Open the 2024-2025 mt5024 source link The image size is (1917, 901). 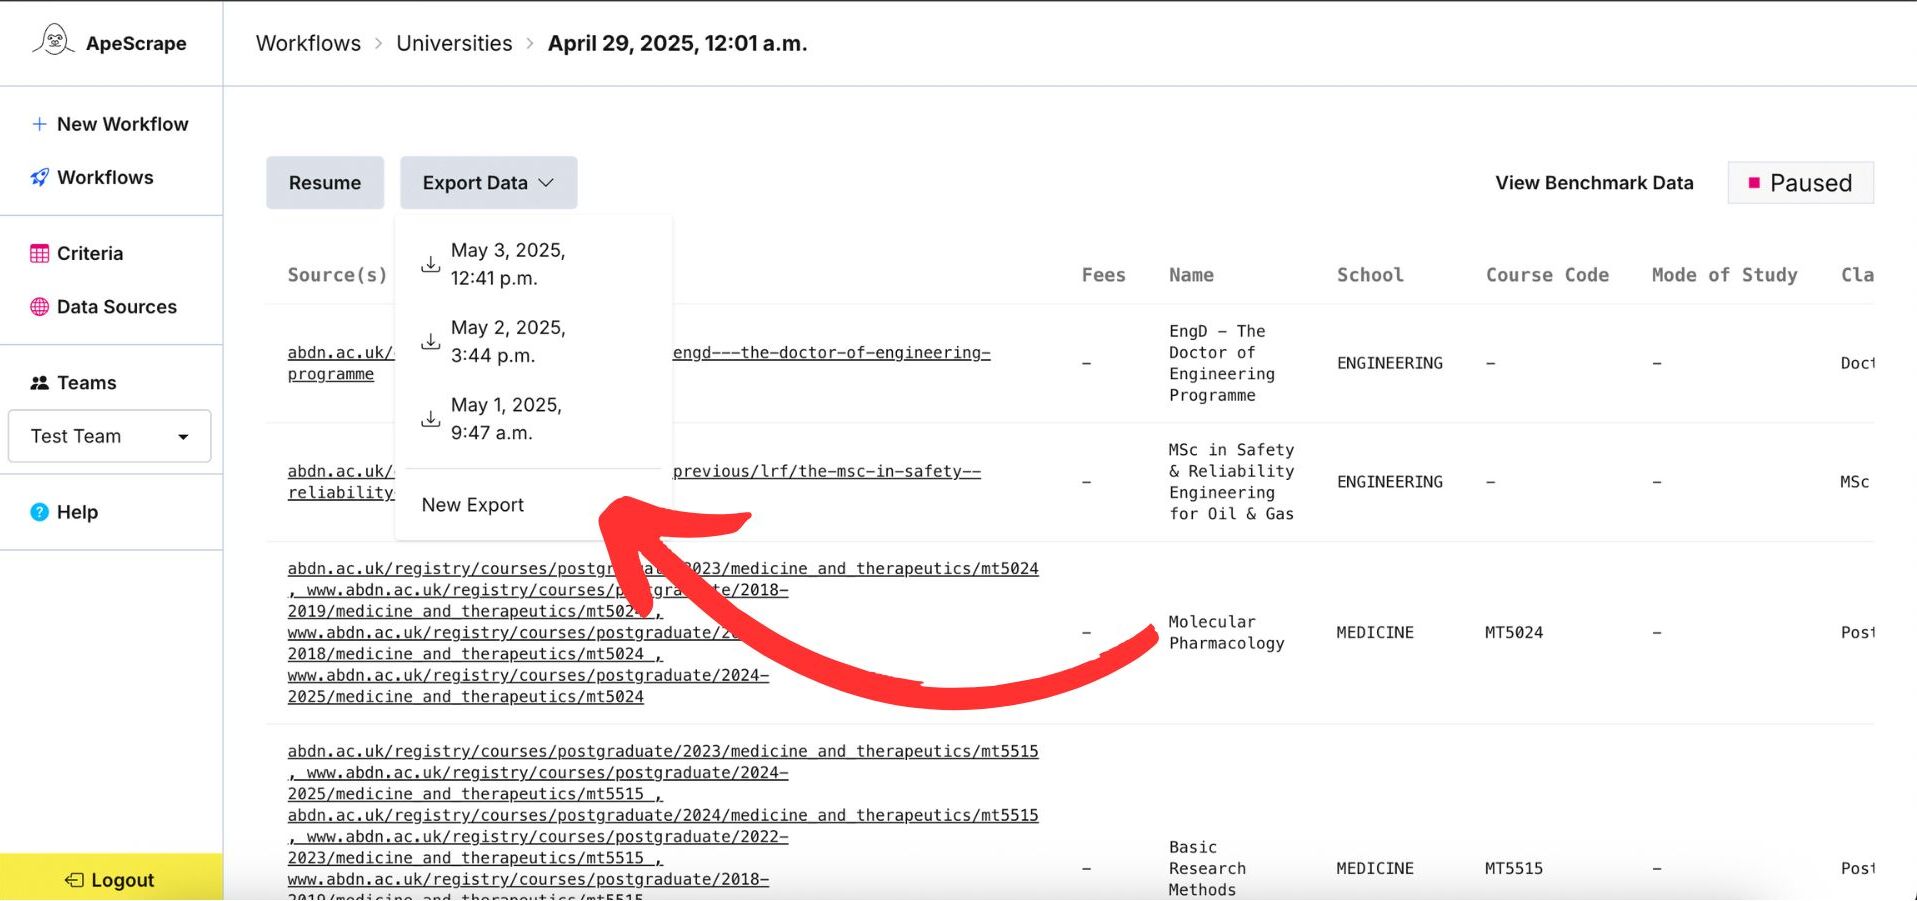coord(528,686)
